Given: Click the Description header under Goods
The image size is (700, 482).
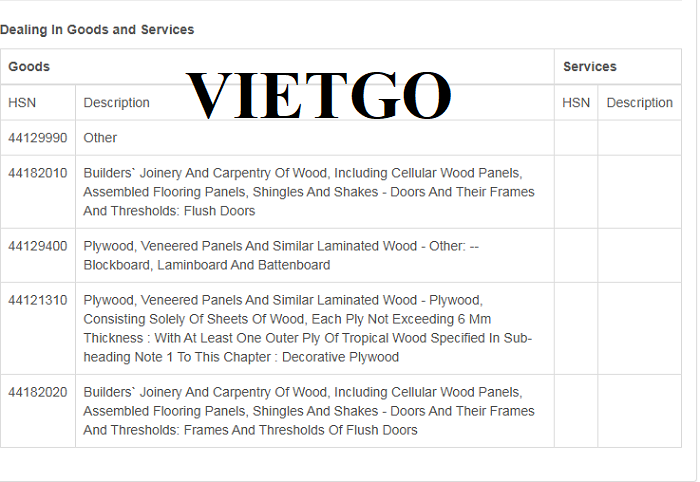Looking at the screenshot, I should (117, 103).
